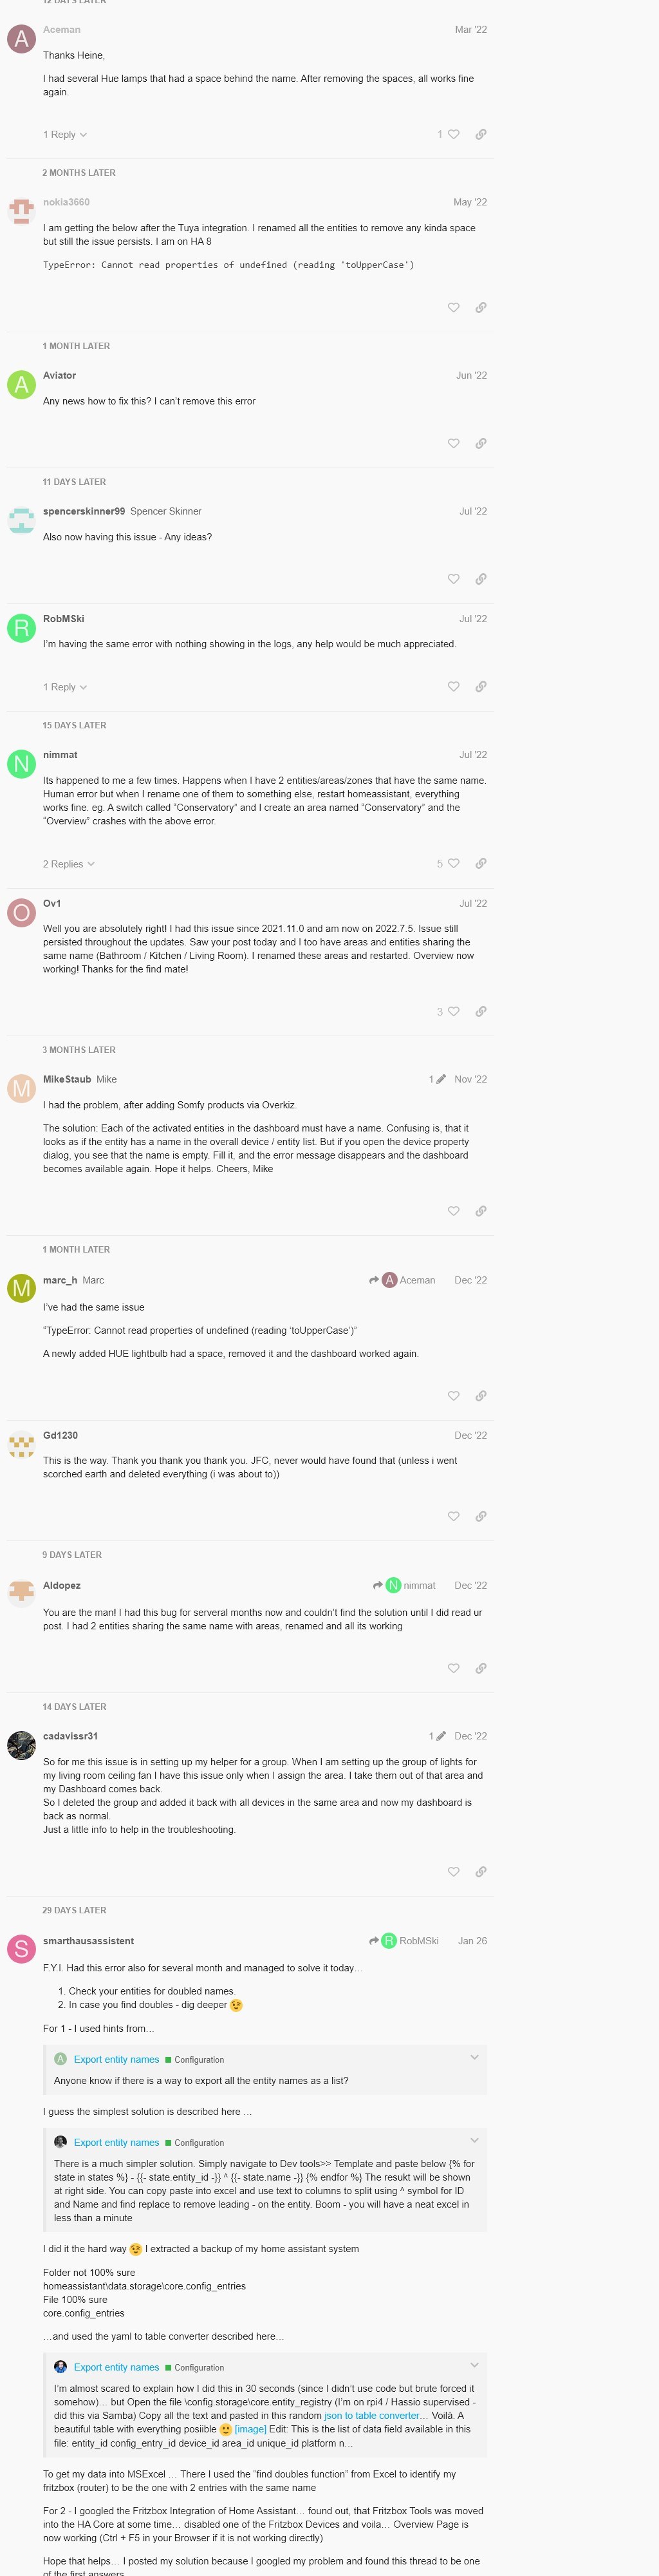Expand Aceman's 1 Reply list
This screenshot has height=2576, width=659.
pos(65,135)
